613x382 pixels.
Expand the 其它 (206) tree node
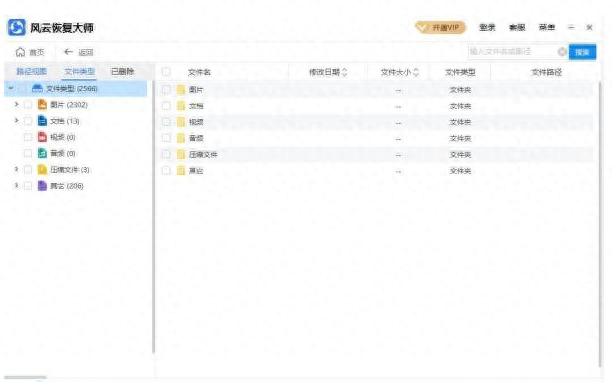[x=16, y=185]
